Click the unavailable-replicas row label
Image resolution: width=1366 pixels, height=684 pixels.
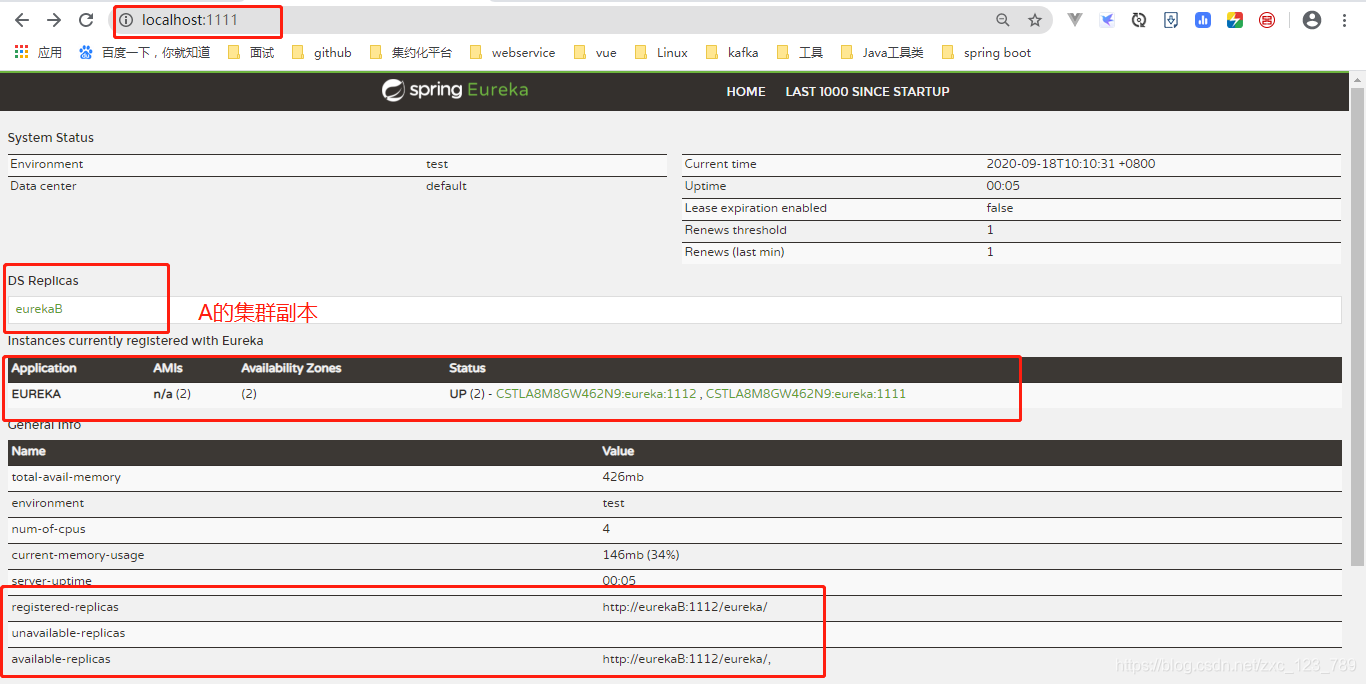68,633
